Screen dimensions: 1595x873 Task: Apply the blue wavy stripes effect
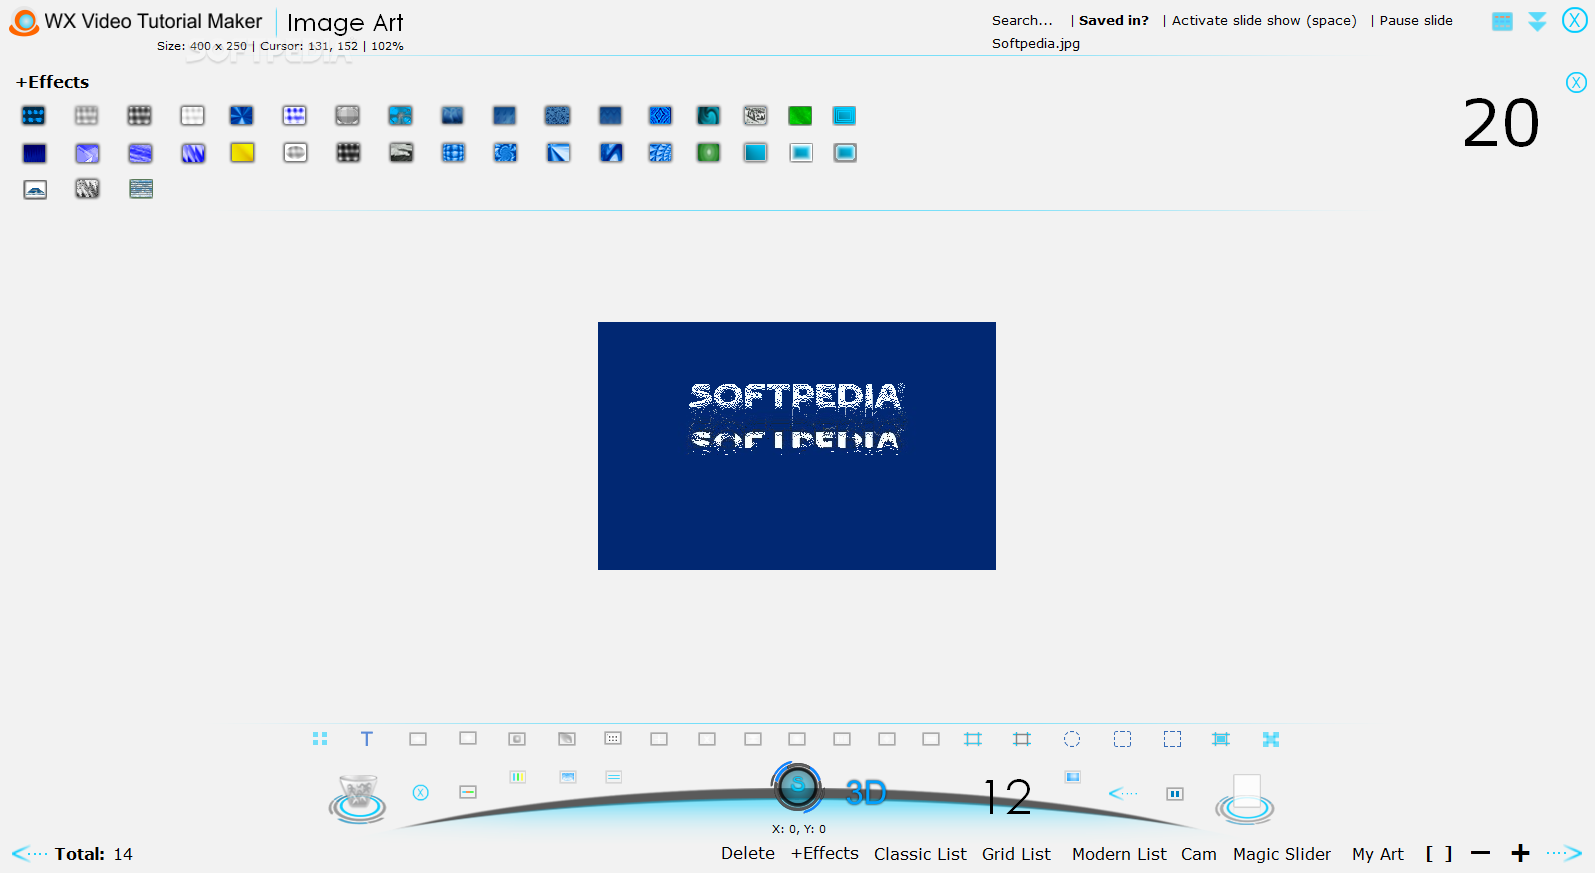point(140,153)
